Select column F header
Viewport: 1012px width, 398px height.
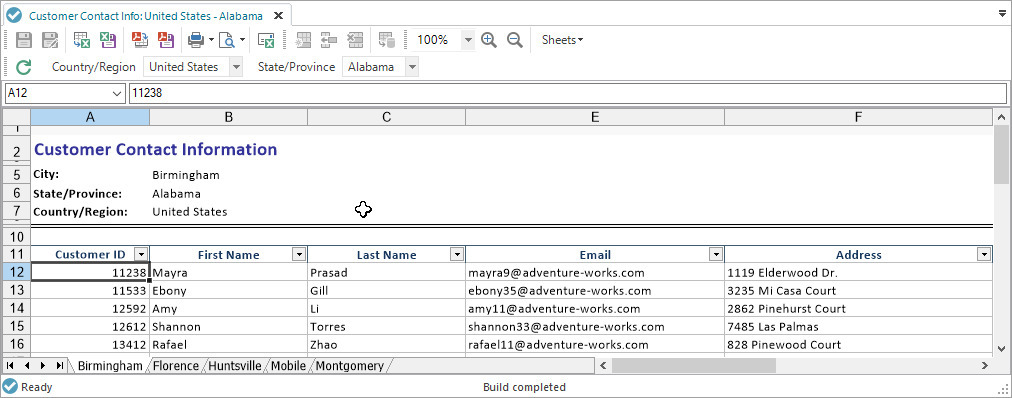point(858,117)
